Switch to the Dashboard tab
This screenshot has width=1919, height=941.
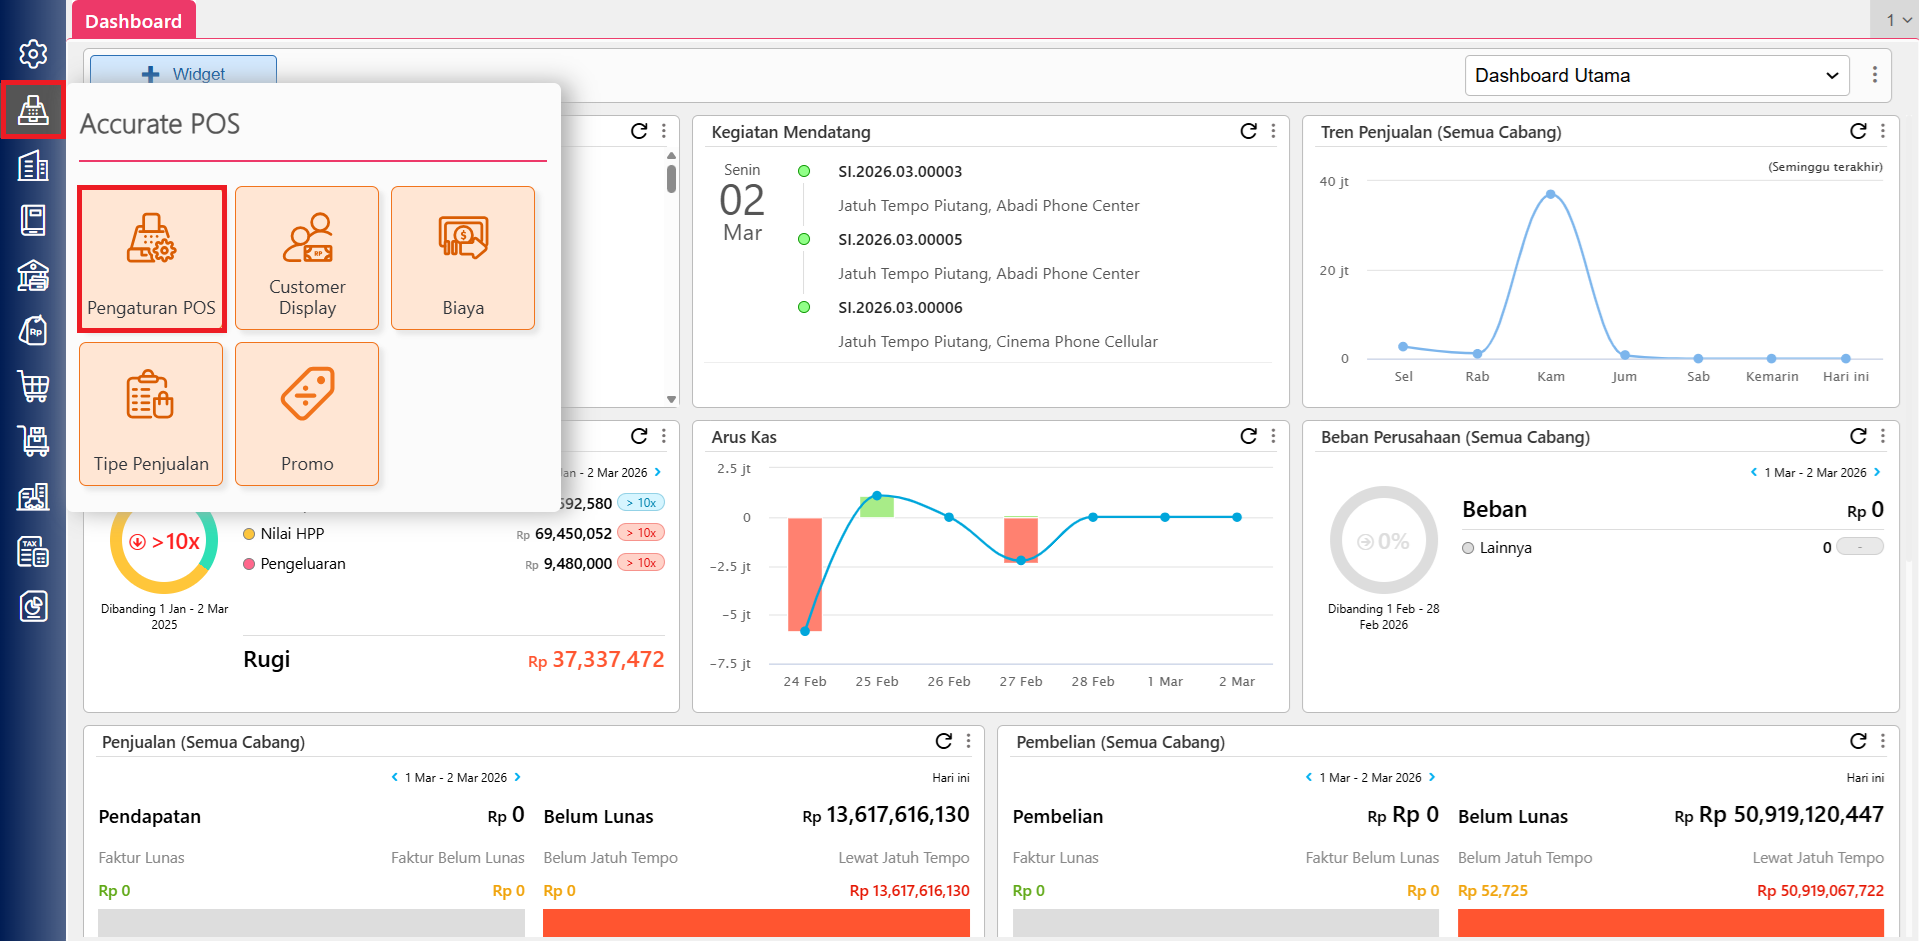(x=133, y=21)
